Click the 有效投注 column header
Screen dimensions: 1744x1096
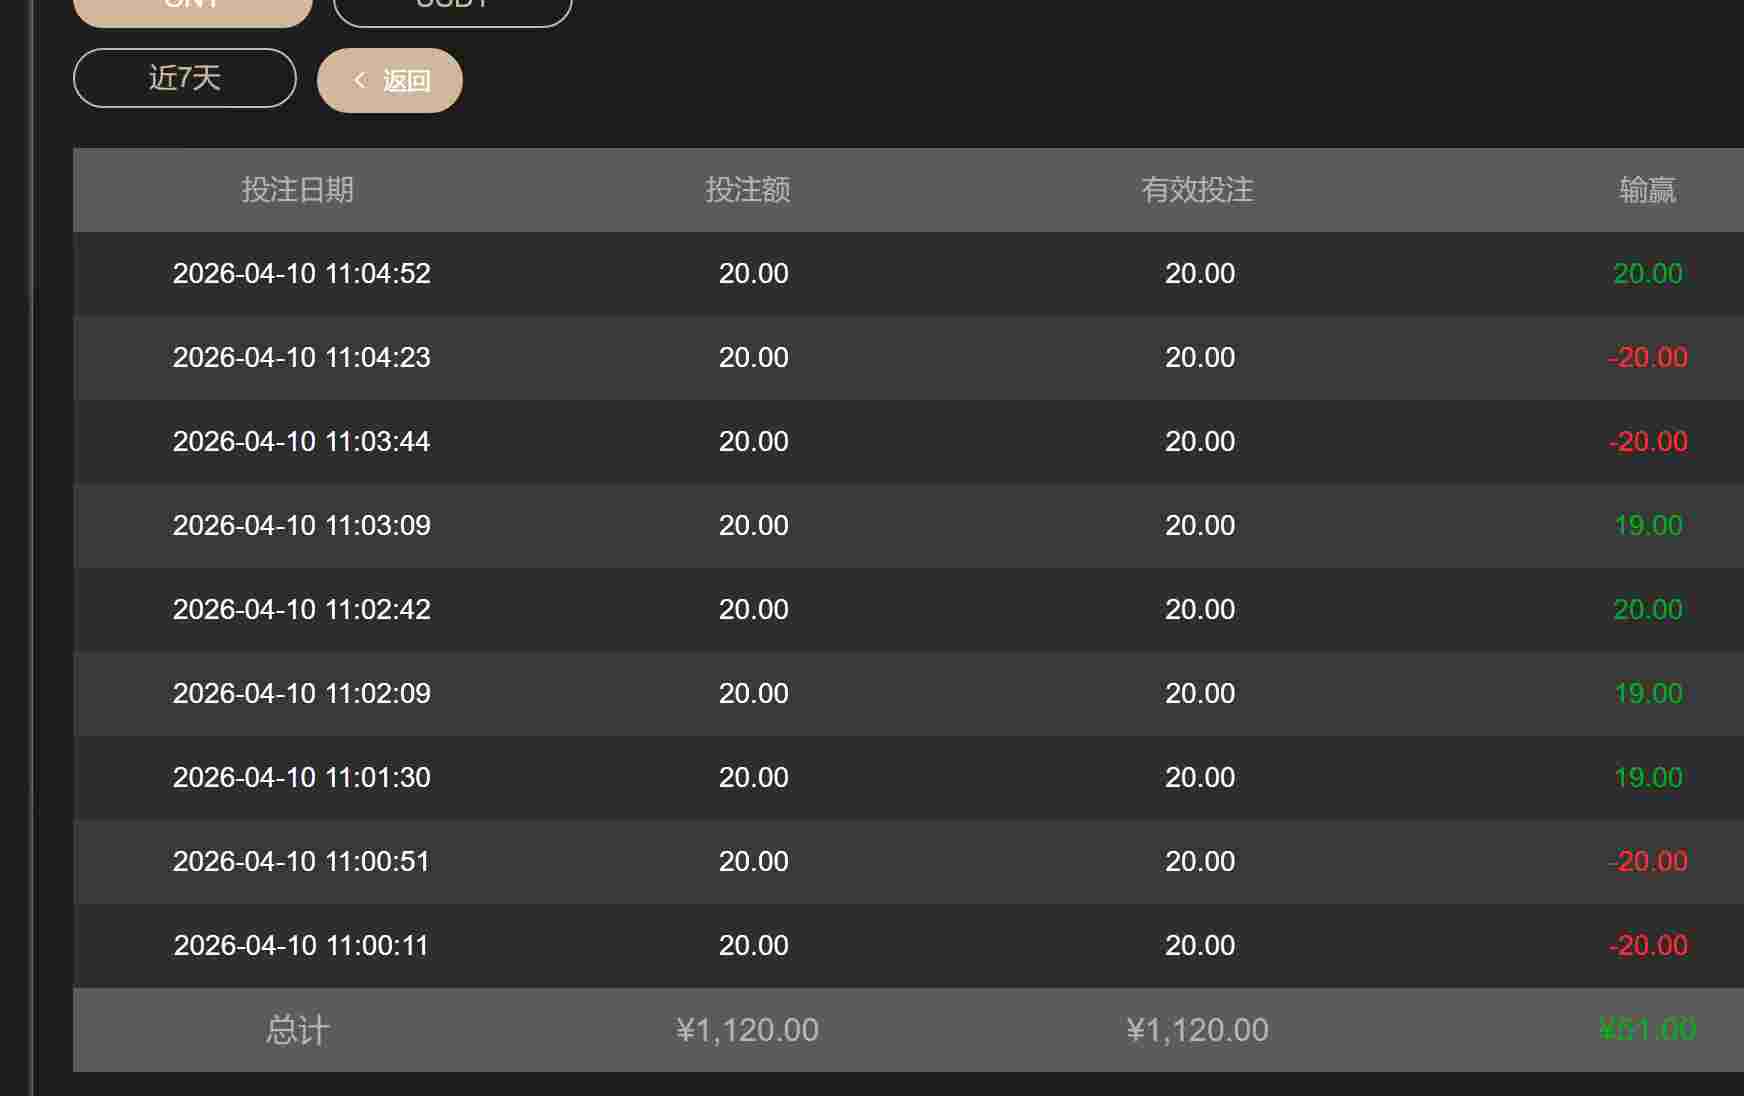click(1197, 190)
